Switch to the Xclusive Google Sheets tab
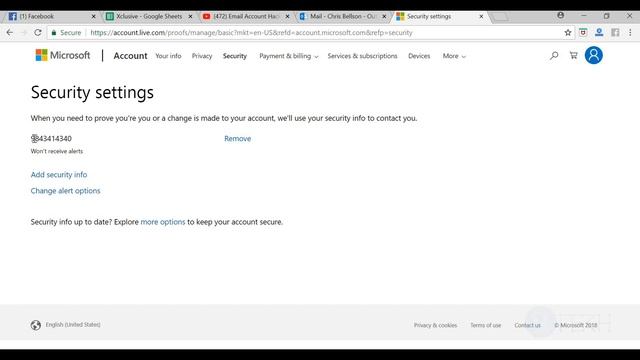The height and width of the screenshot is (360, 640). [149, 16]
